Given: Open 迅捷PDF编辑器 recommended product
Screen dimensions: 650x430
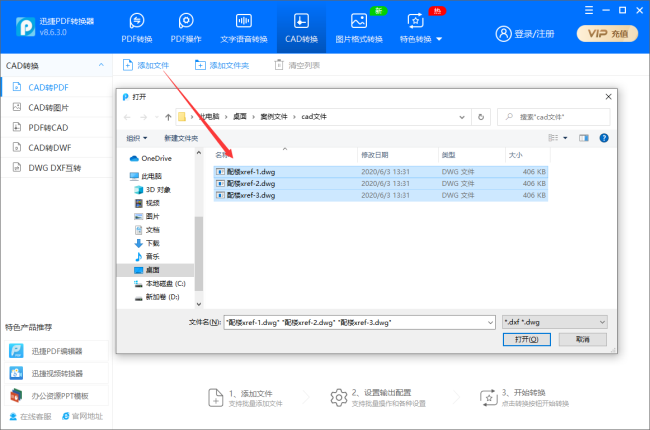Looking at the screenshot, I should (56, 351).
